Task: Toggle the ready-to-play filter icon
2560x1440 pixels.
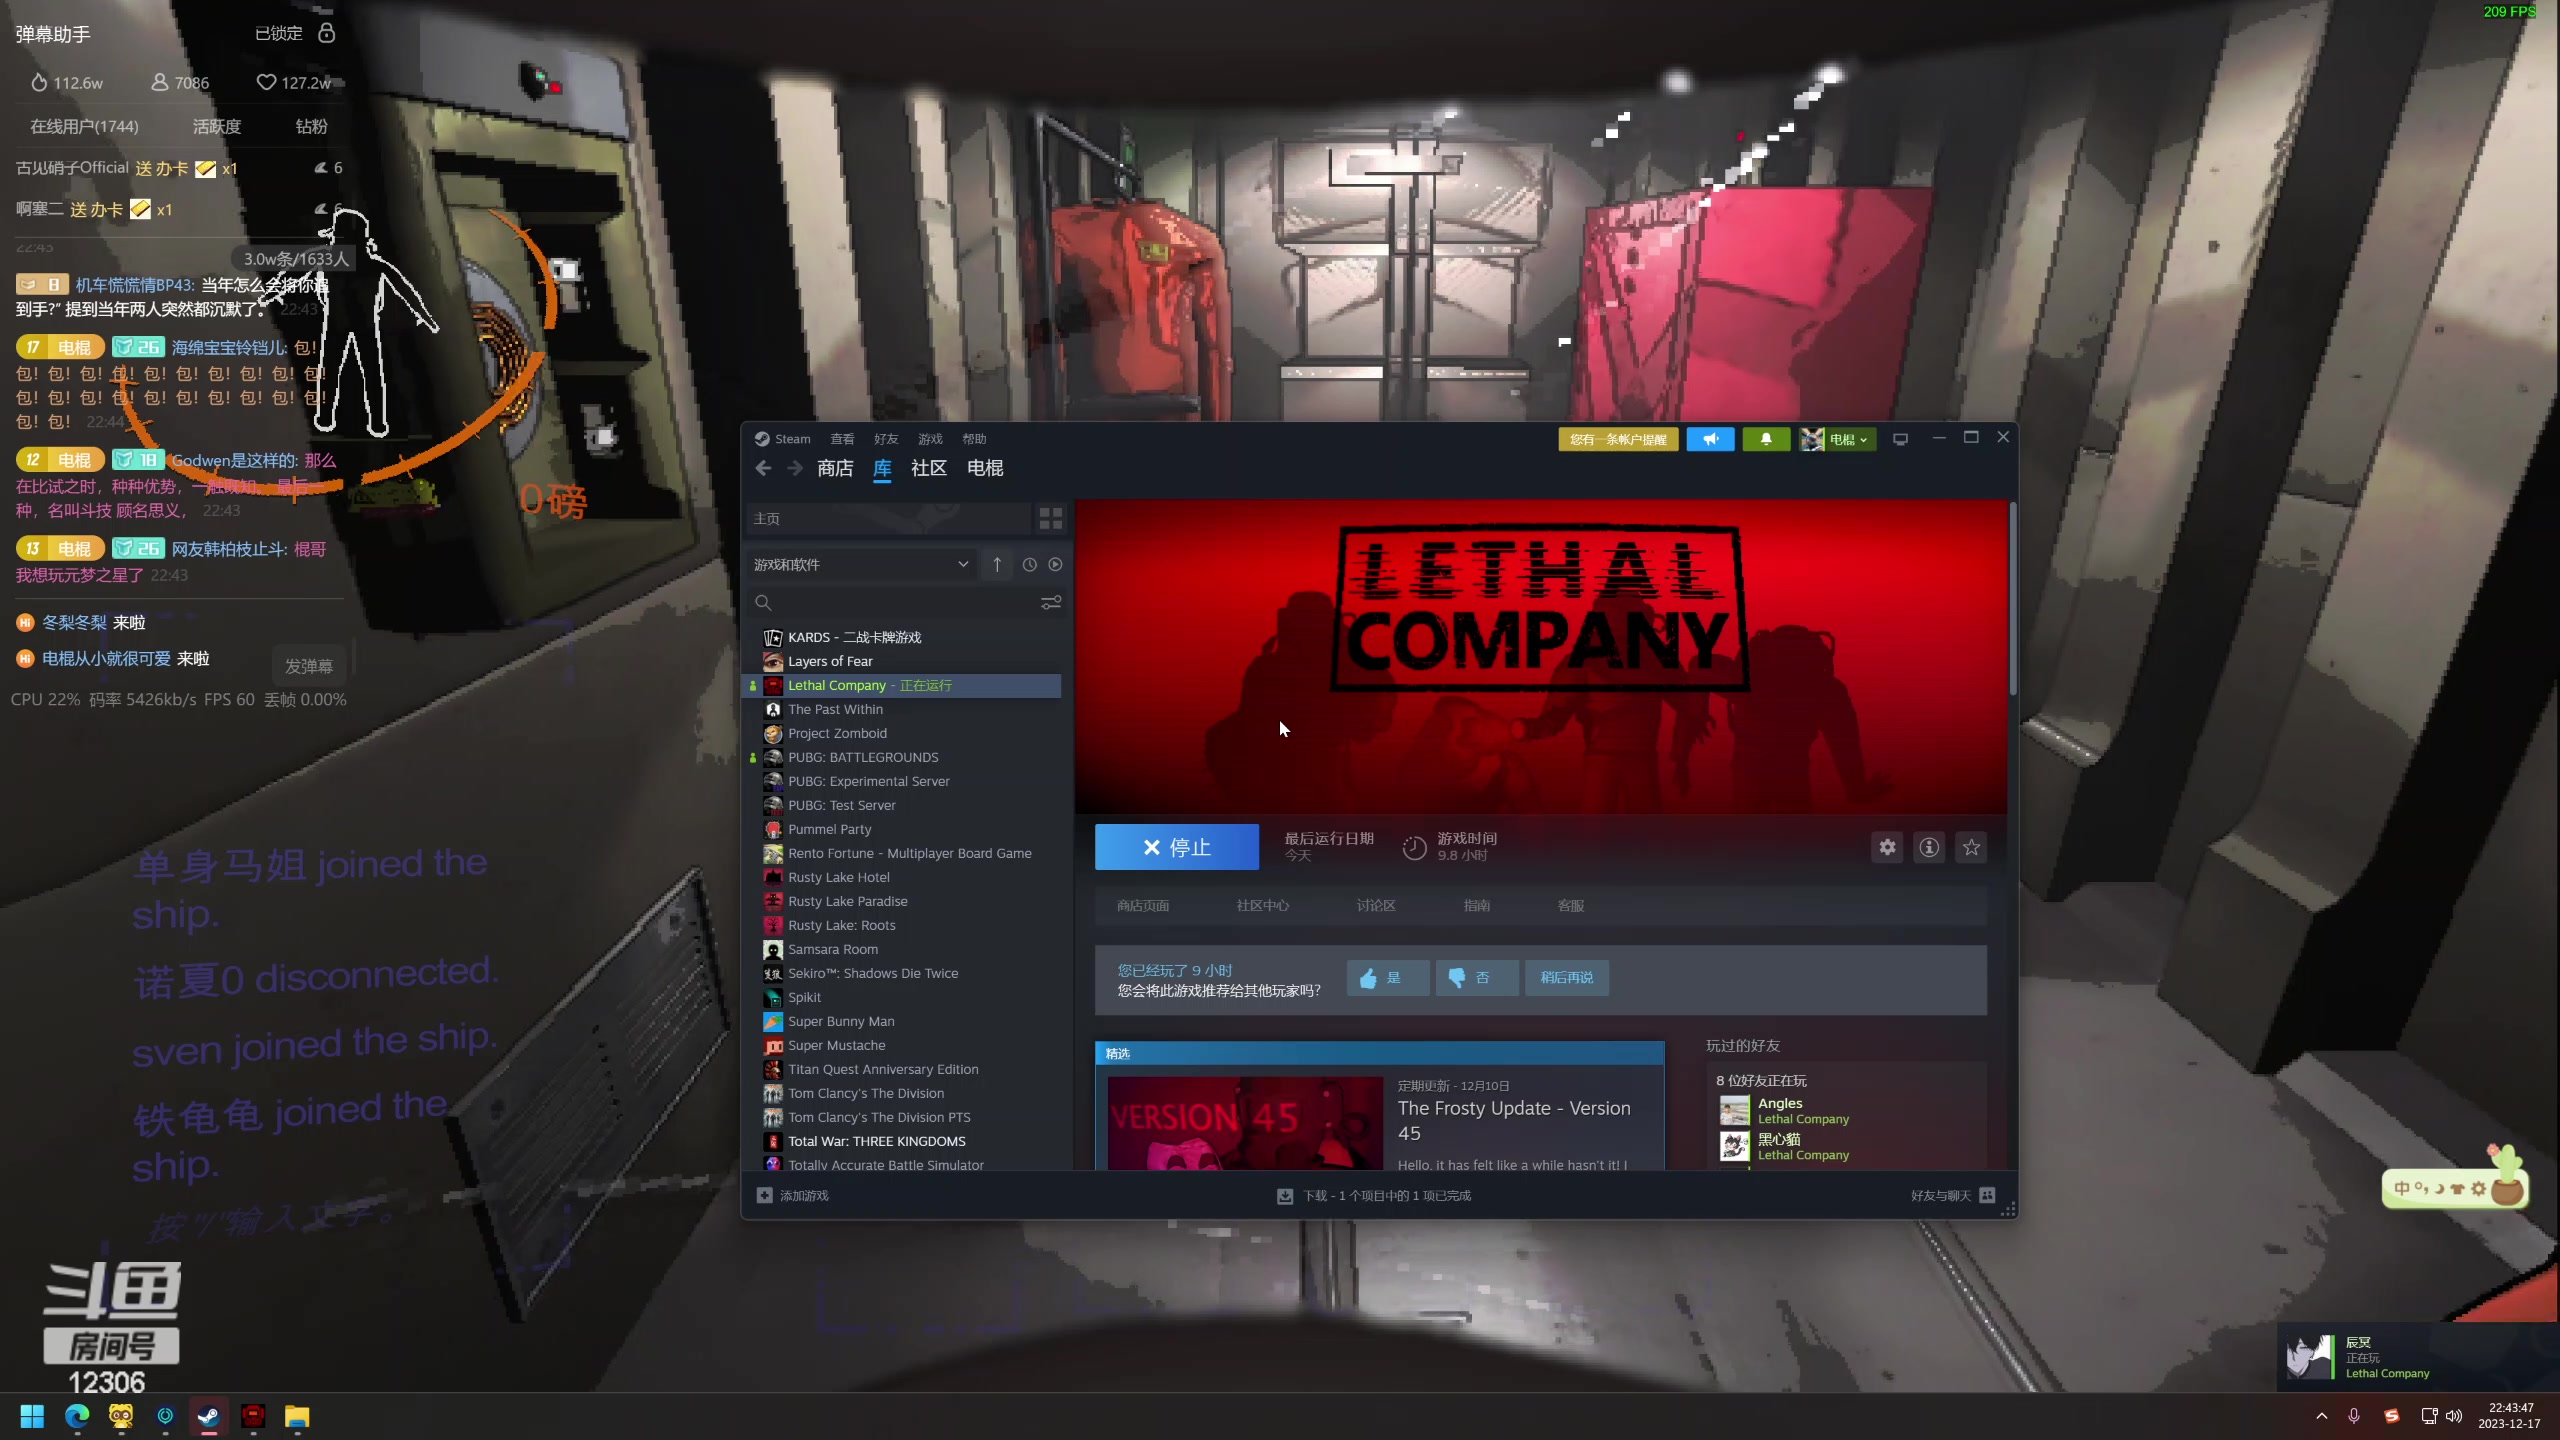Action: (x=1055, y=565)
